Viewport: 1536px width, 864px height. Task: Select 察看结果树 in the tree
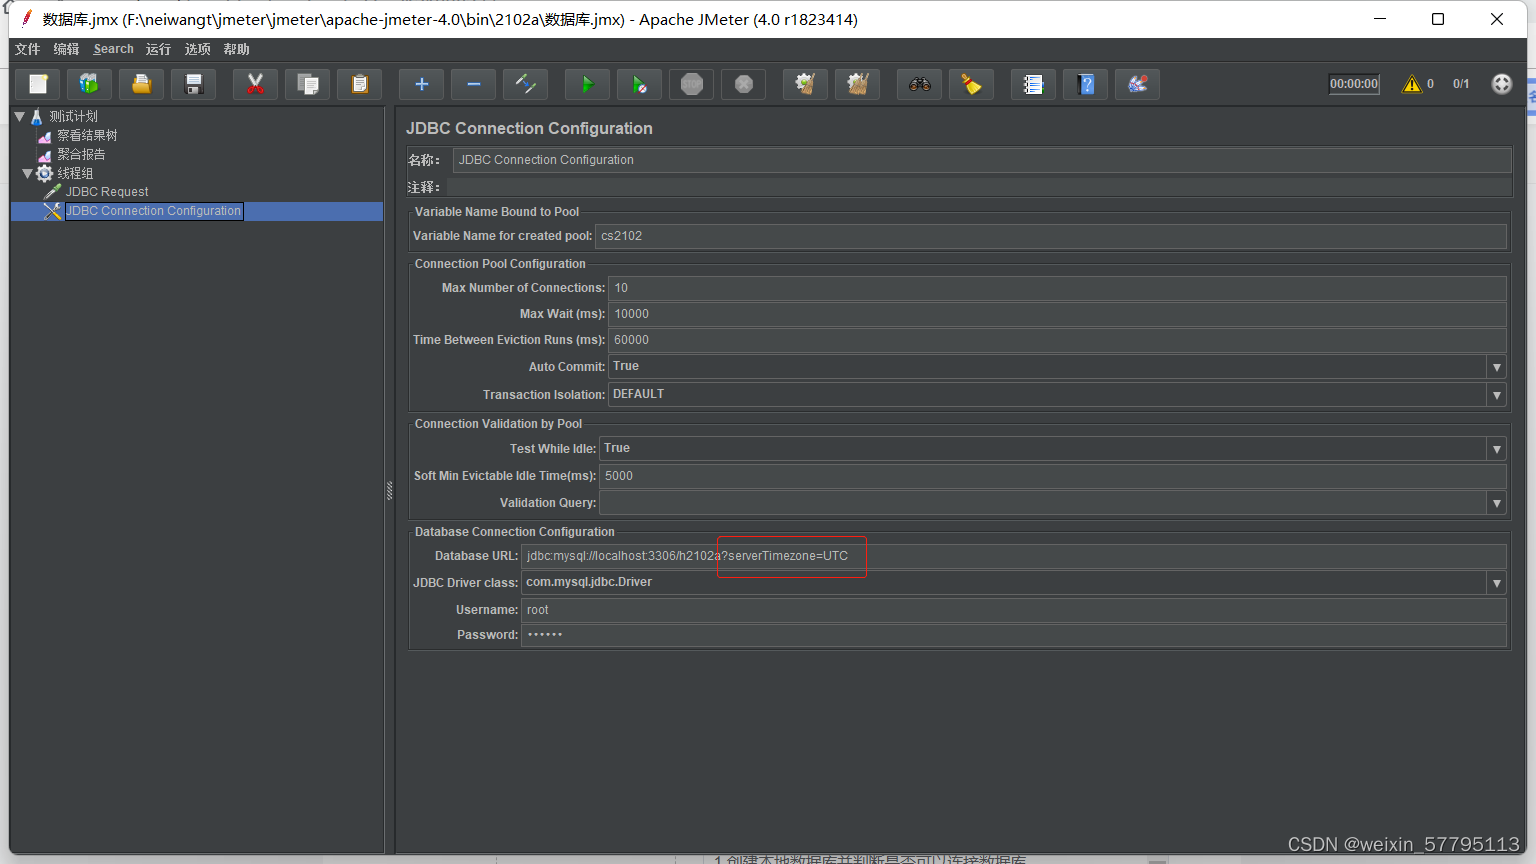click(x=87, y=135)
